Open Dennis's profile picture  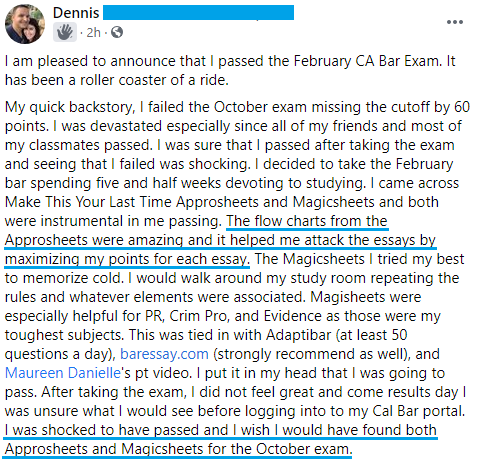[x=25, y=24]
